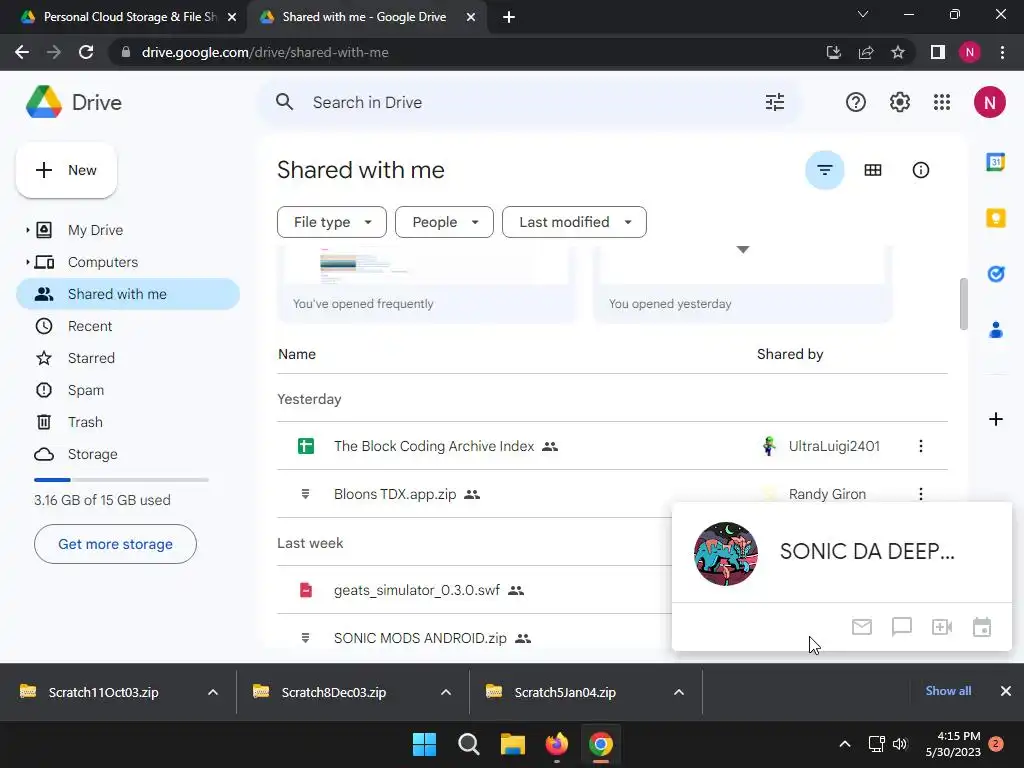This screenshot has width=1024, height=768.
Task: Select Bloons TDX.app.zip file
Action: (394, 494)
